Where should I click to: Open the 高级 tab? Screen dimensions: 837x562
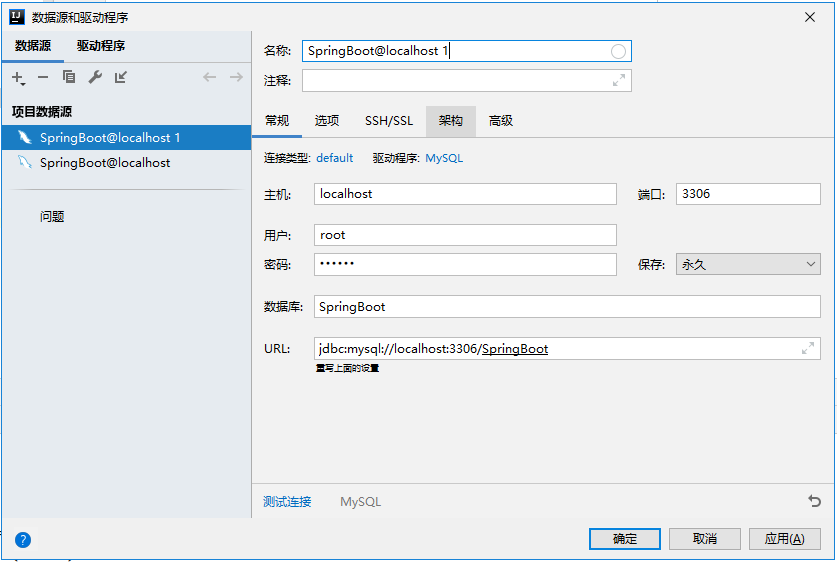501,121
